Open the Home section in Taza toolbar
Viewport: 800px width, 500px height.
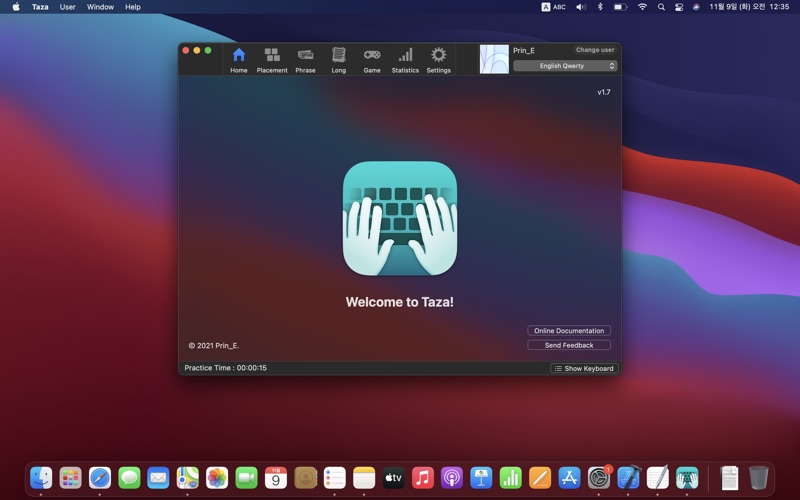(238, 60)
